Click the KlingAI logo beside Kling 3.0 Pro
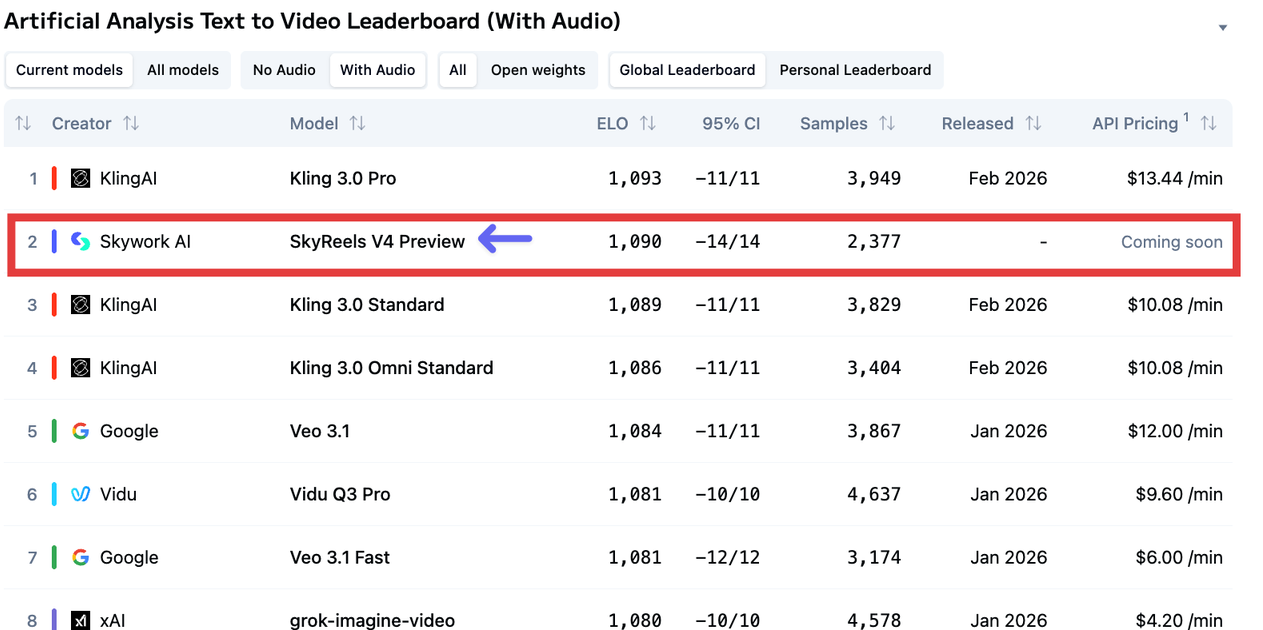The image size is (1263, 630). click(81, 179)
